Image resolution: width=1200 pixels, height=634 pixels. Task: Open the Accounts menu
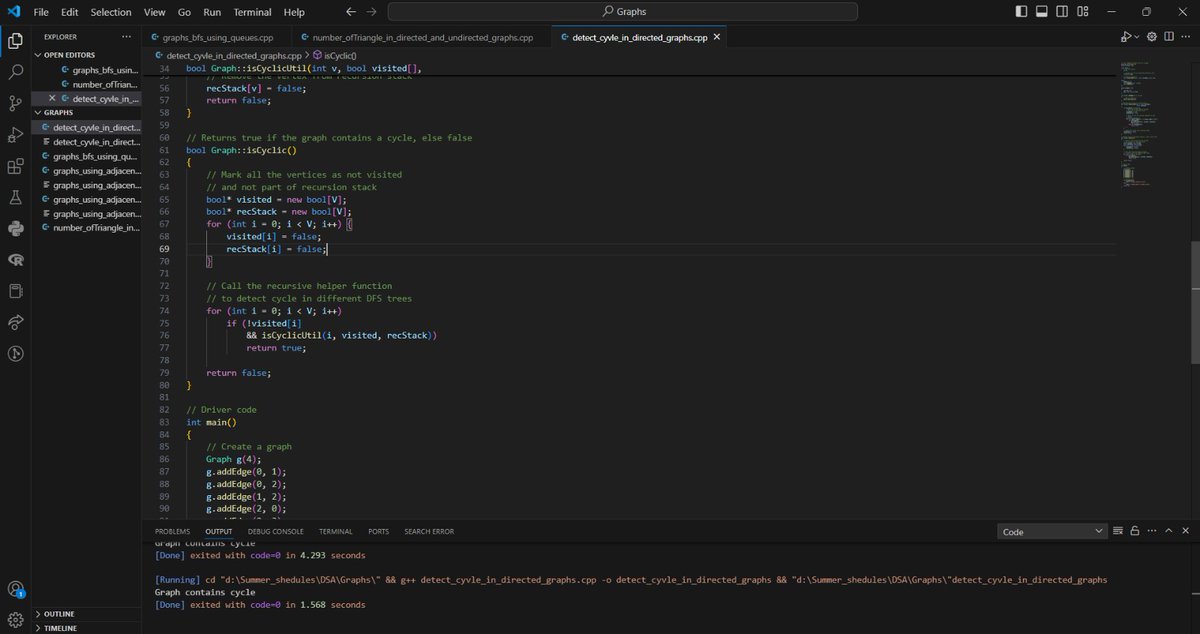(x=16, y=589)
